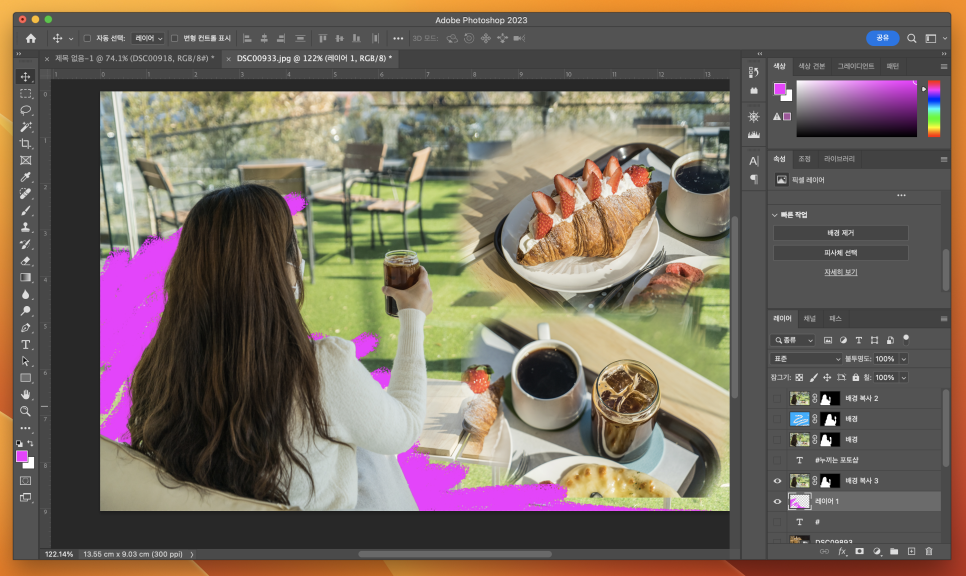Open the 색상 견본 tab
The height and width of the screenshot is (576, 966).
point(811,66)
